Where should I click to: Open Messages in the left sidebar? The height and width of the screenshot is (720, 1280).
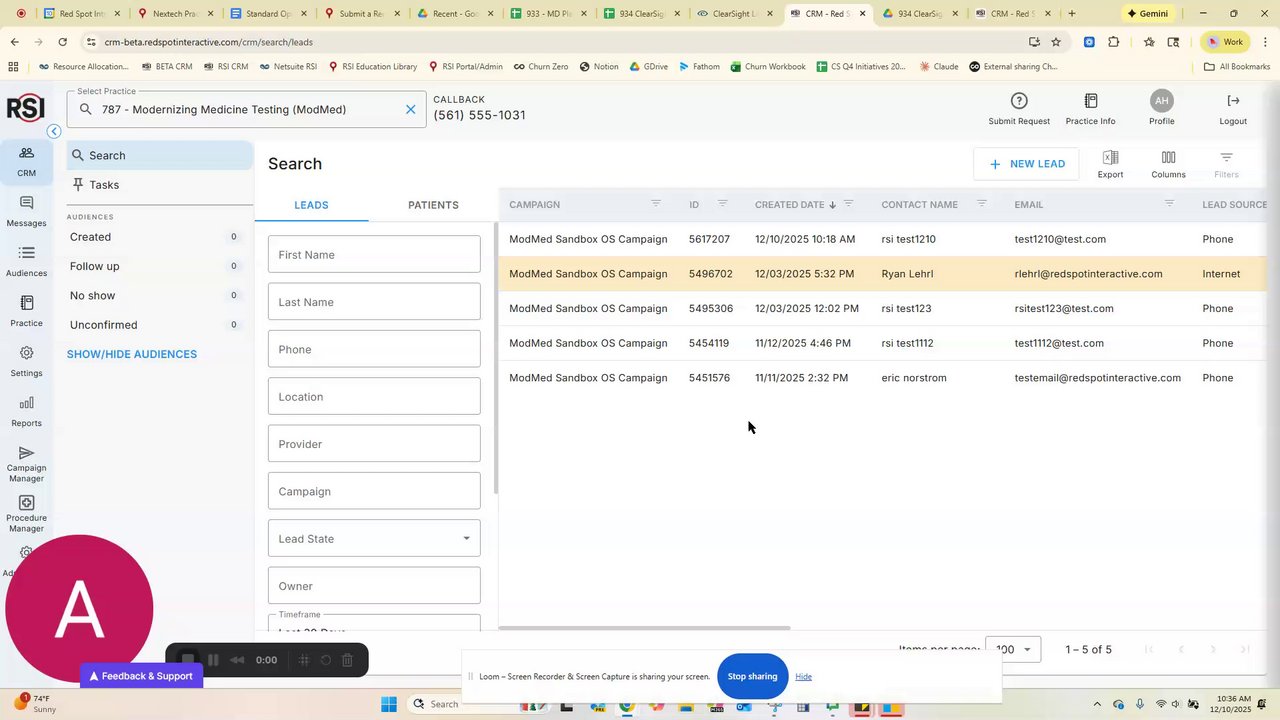click(26, 211)
